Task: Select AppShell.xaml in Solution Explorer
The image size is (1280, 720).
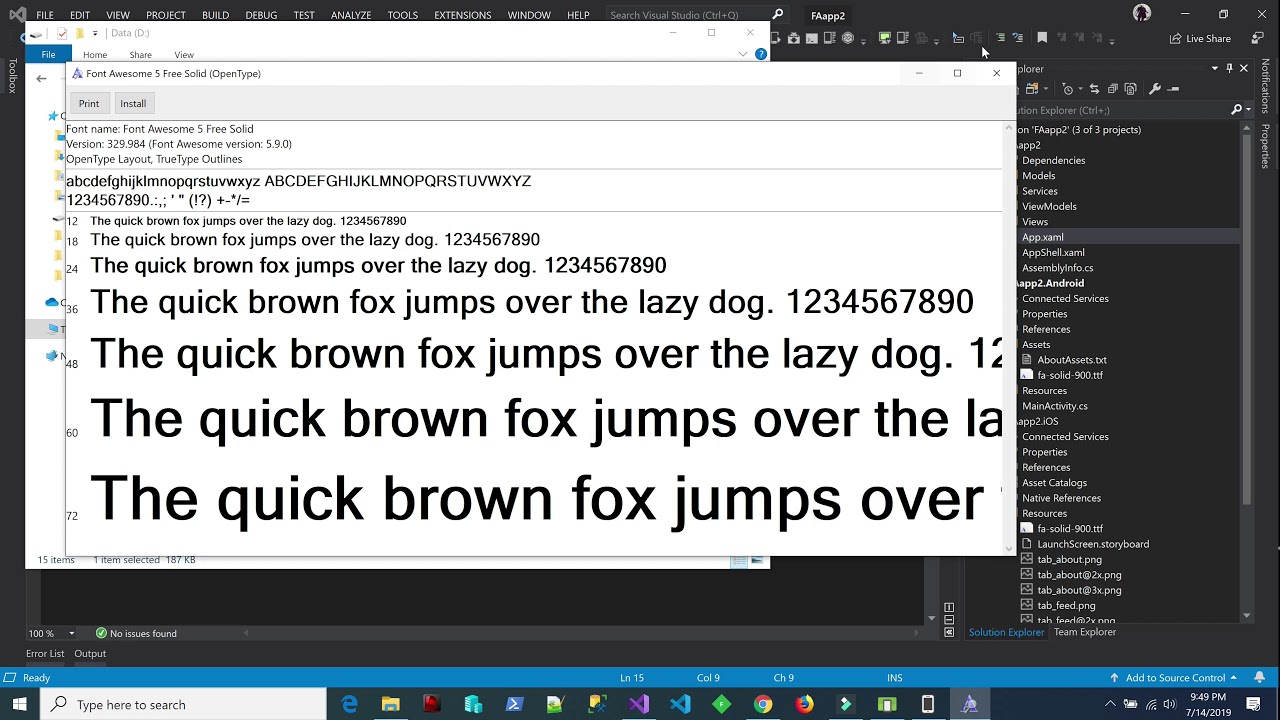Action: pyautogui.click(x=1053, y=253)
